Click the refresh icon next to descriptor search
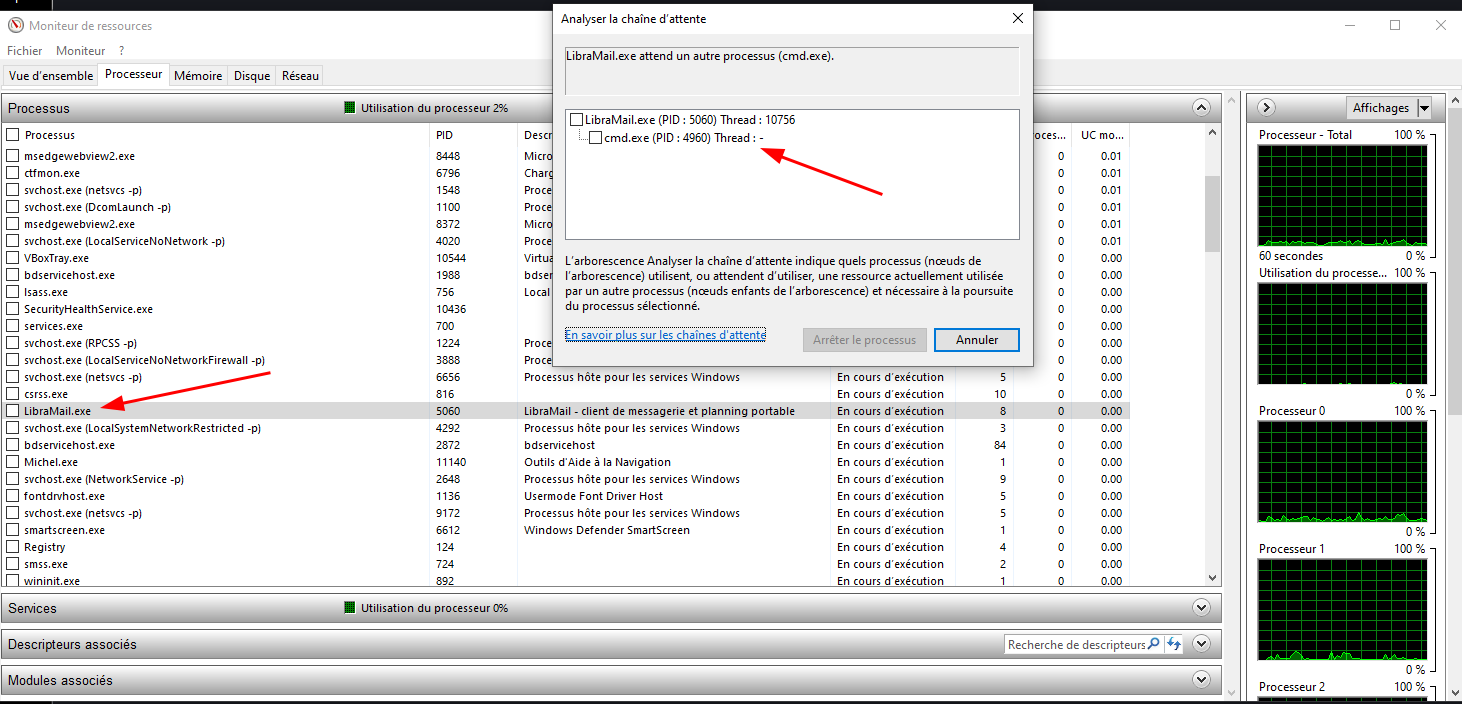The image size is (1462, 704). coord(1174,645)
